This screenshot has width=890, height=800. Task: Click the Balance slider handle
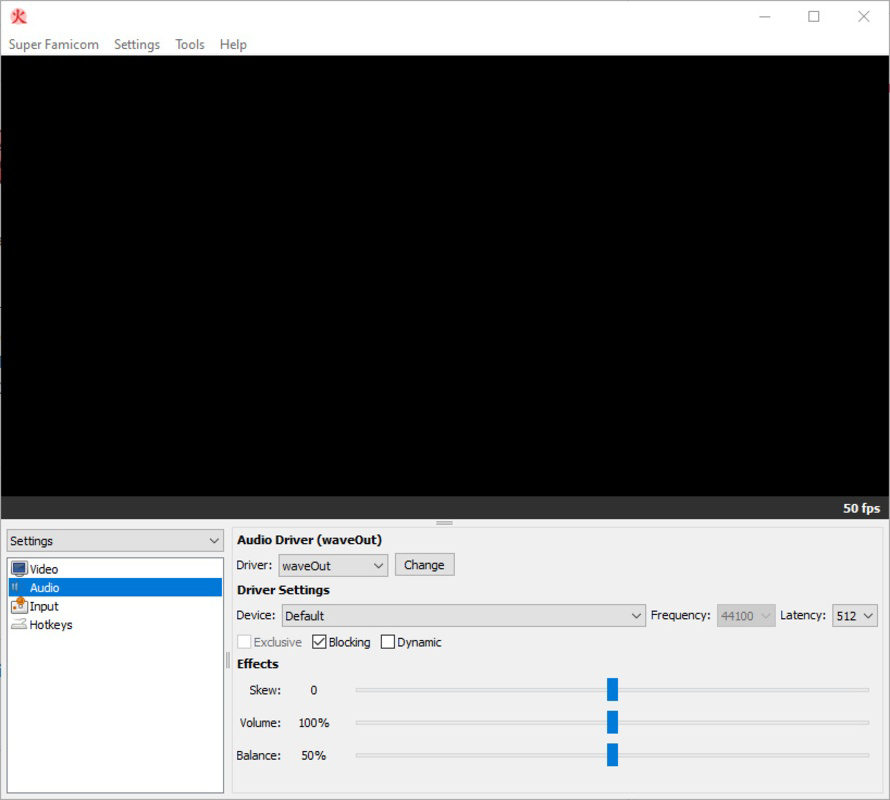[x=612, y=755]
